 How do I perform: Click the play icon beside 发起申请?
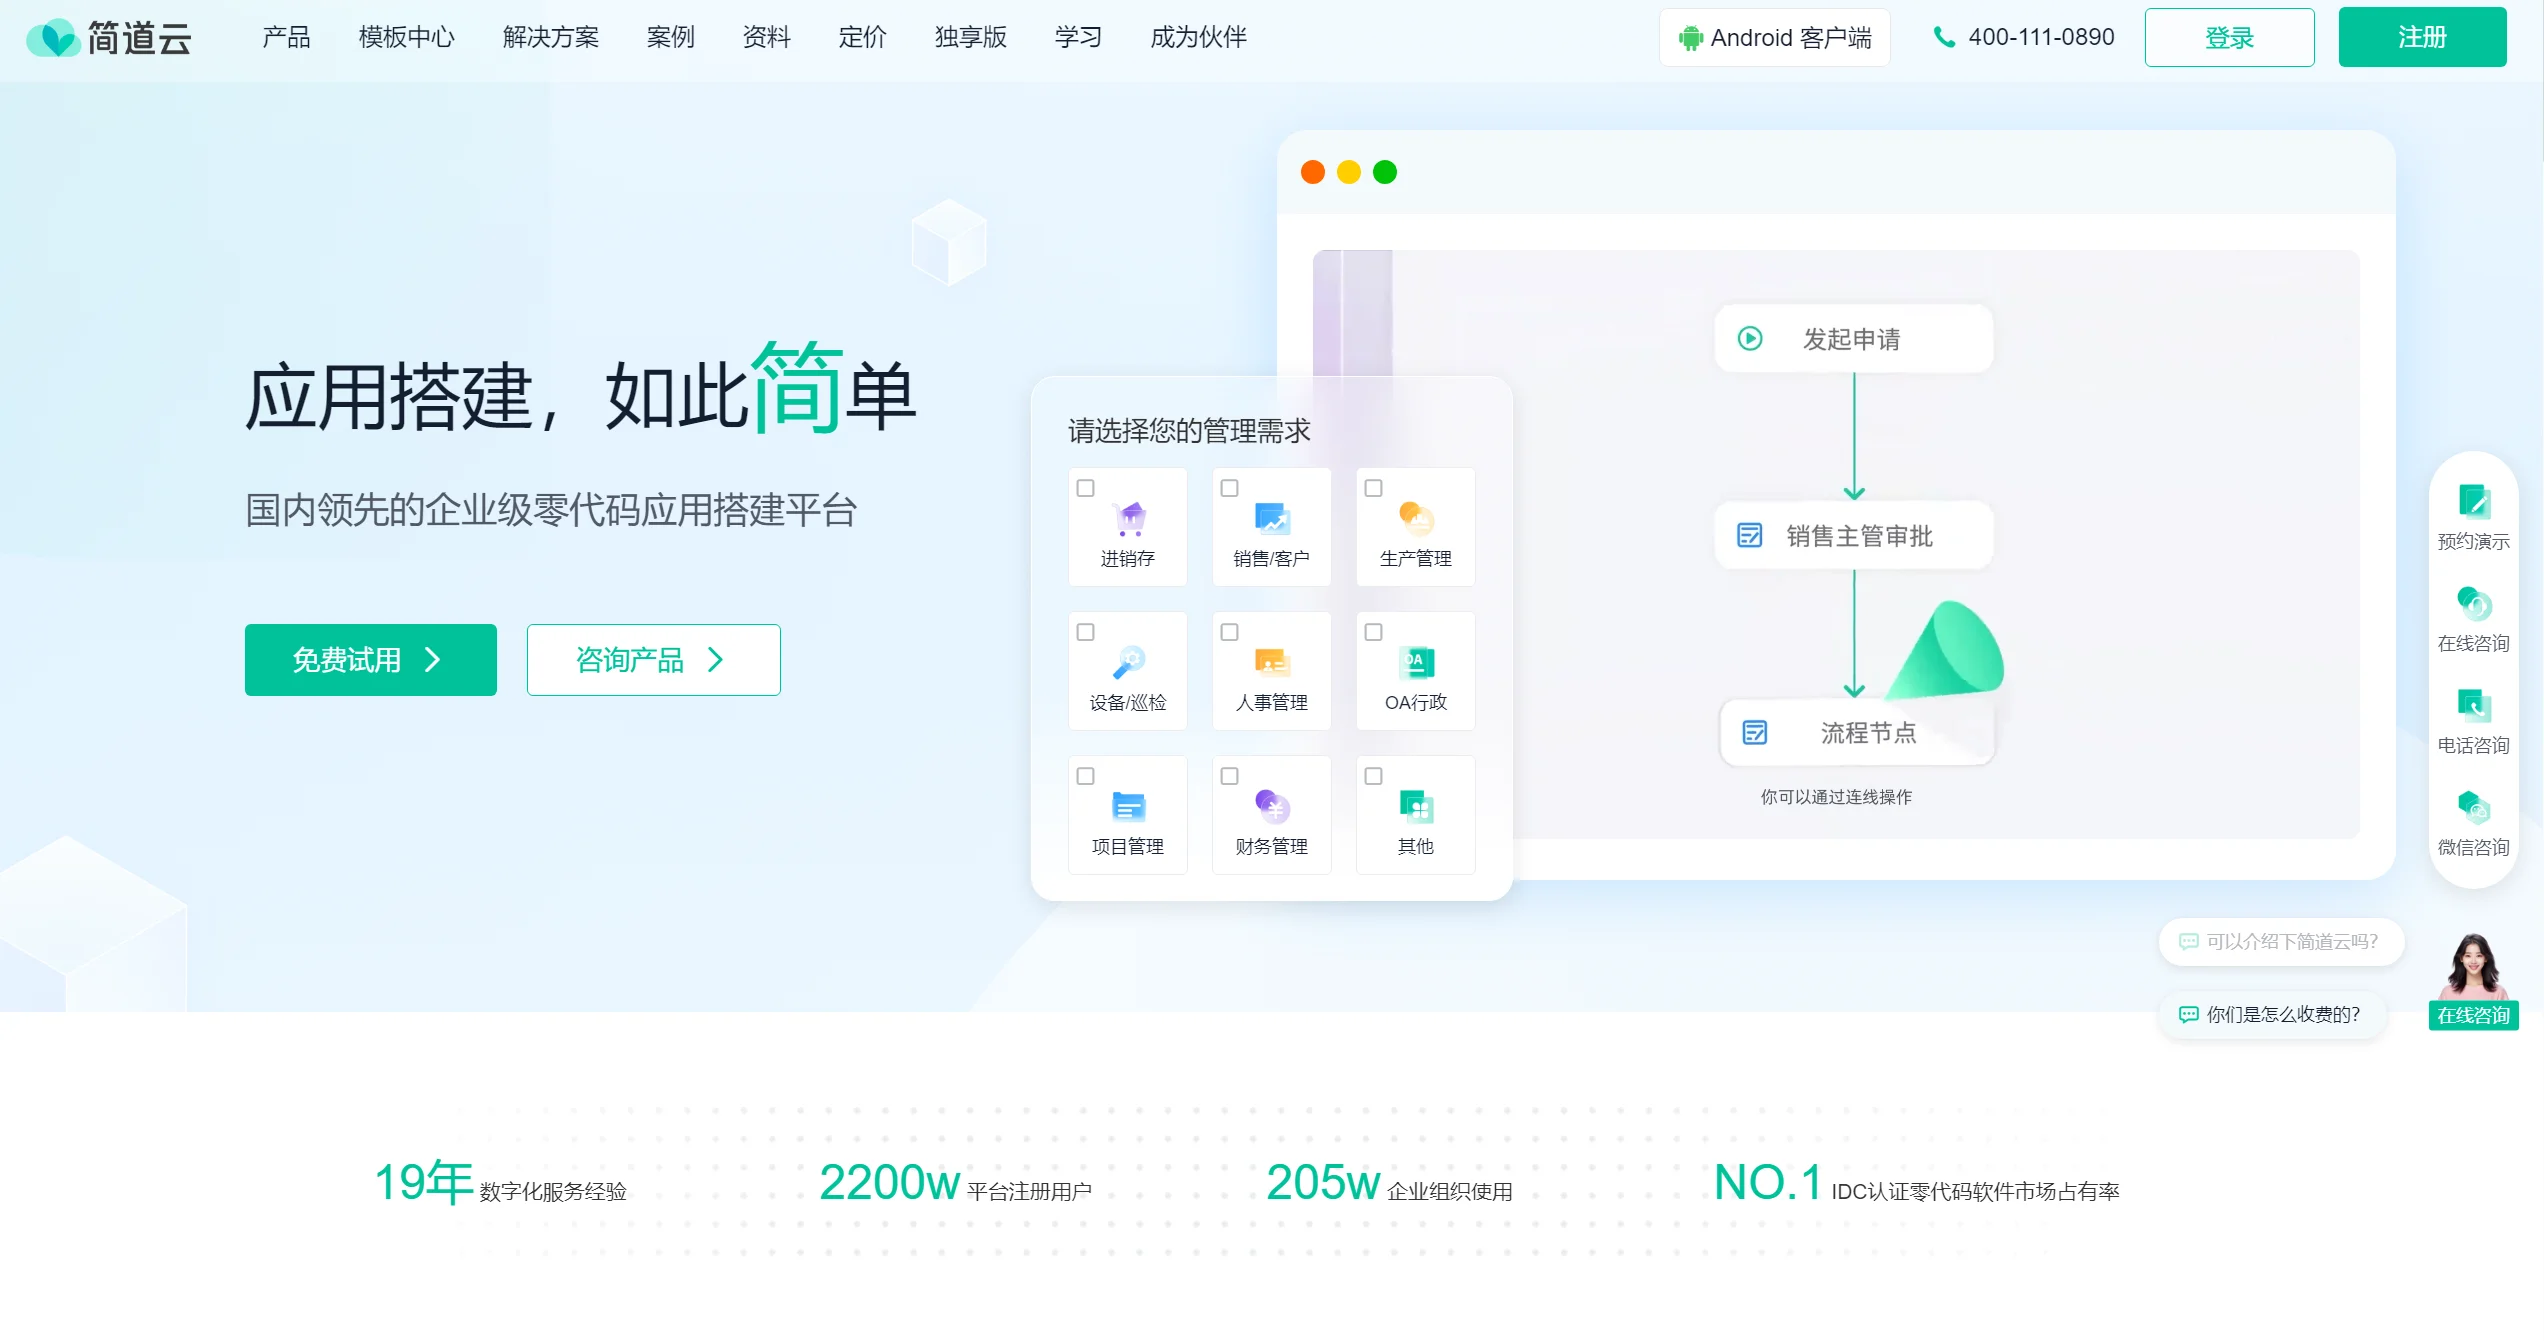tap(1750, 339)
